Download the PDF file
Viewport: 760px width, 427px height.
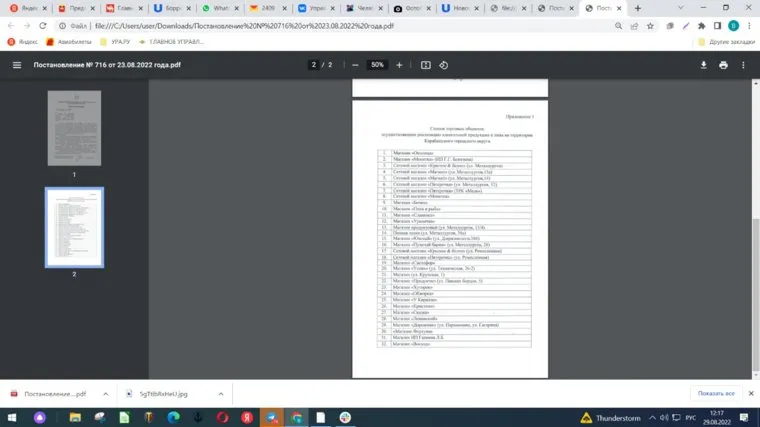(703, 65)
